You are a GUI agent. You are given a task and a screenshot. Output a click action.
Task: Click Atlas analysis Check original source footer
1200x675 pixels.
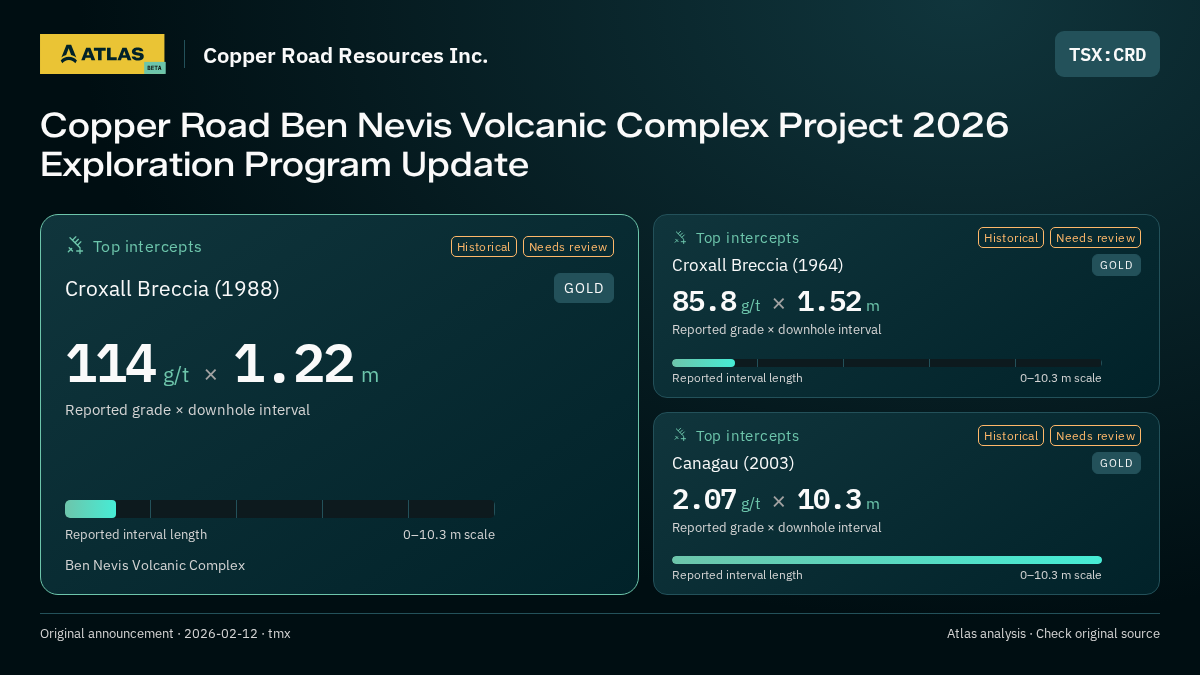click(x=1053, y=634)
